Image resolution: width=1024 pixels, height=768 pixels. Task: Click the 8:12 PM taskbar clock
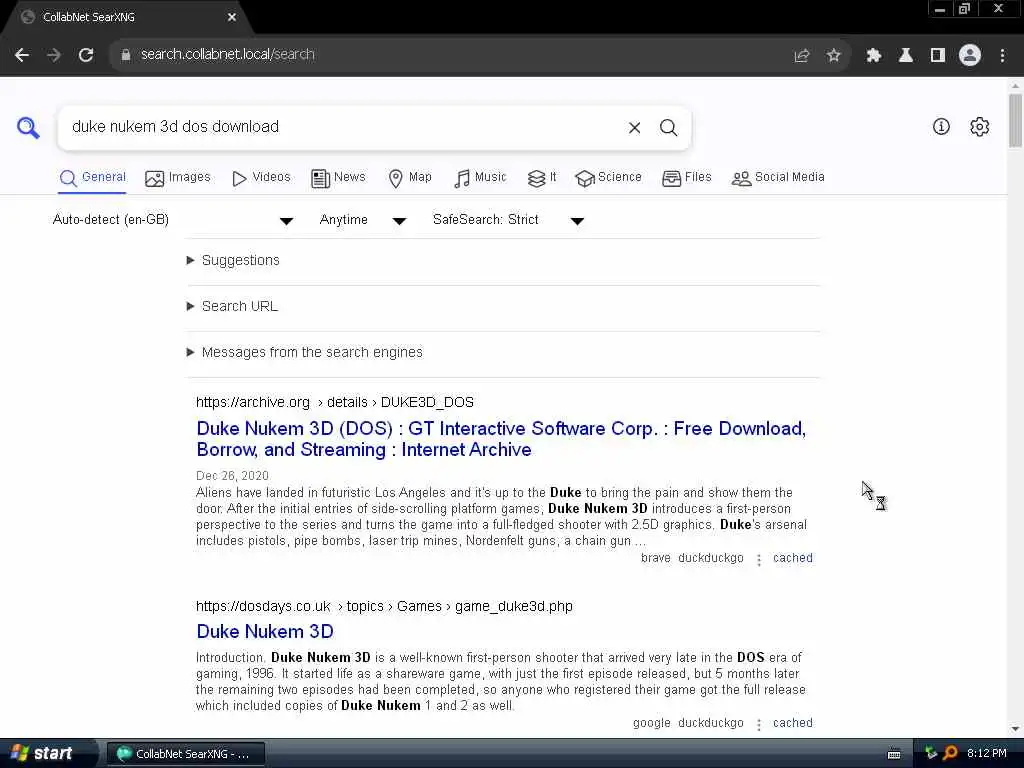(x=987, y=754)
